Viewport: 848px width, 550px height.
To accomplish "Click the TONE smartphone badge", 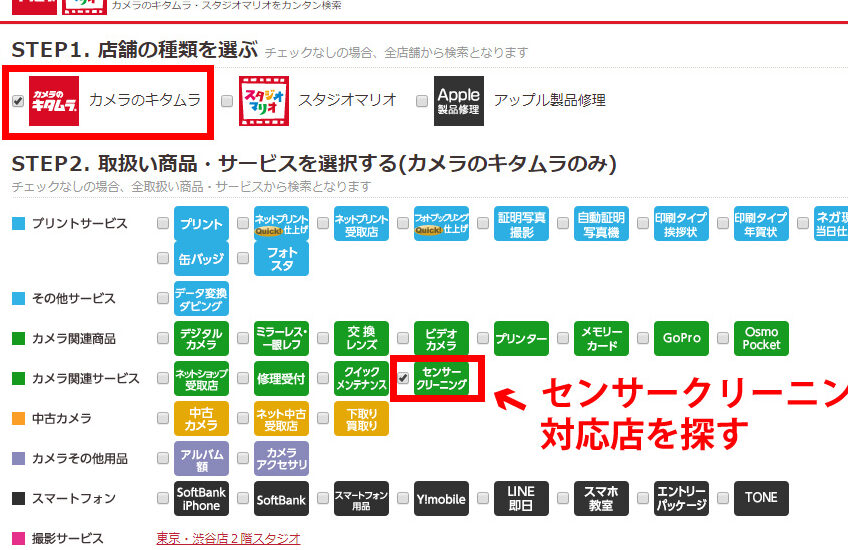I will (761, 498).
